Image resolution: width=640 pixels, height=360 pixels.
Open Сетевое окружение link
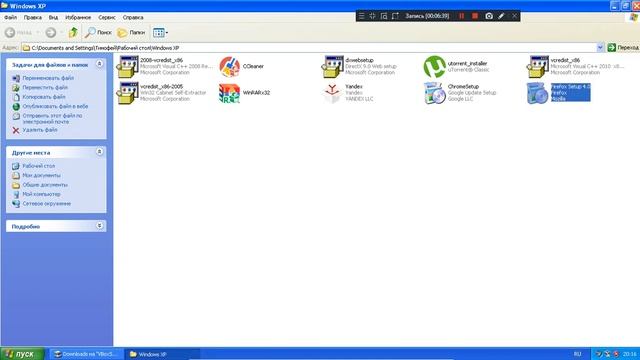tap(47, 203)
